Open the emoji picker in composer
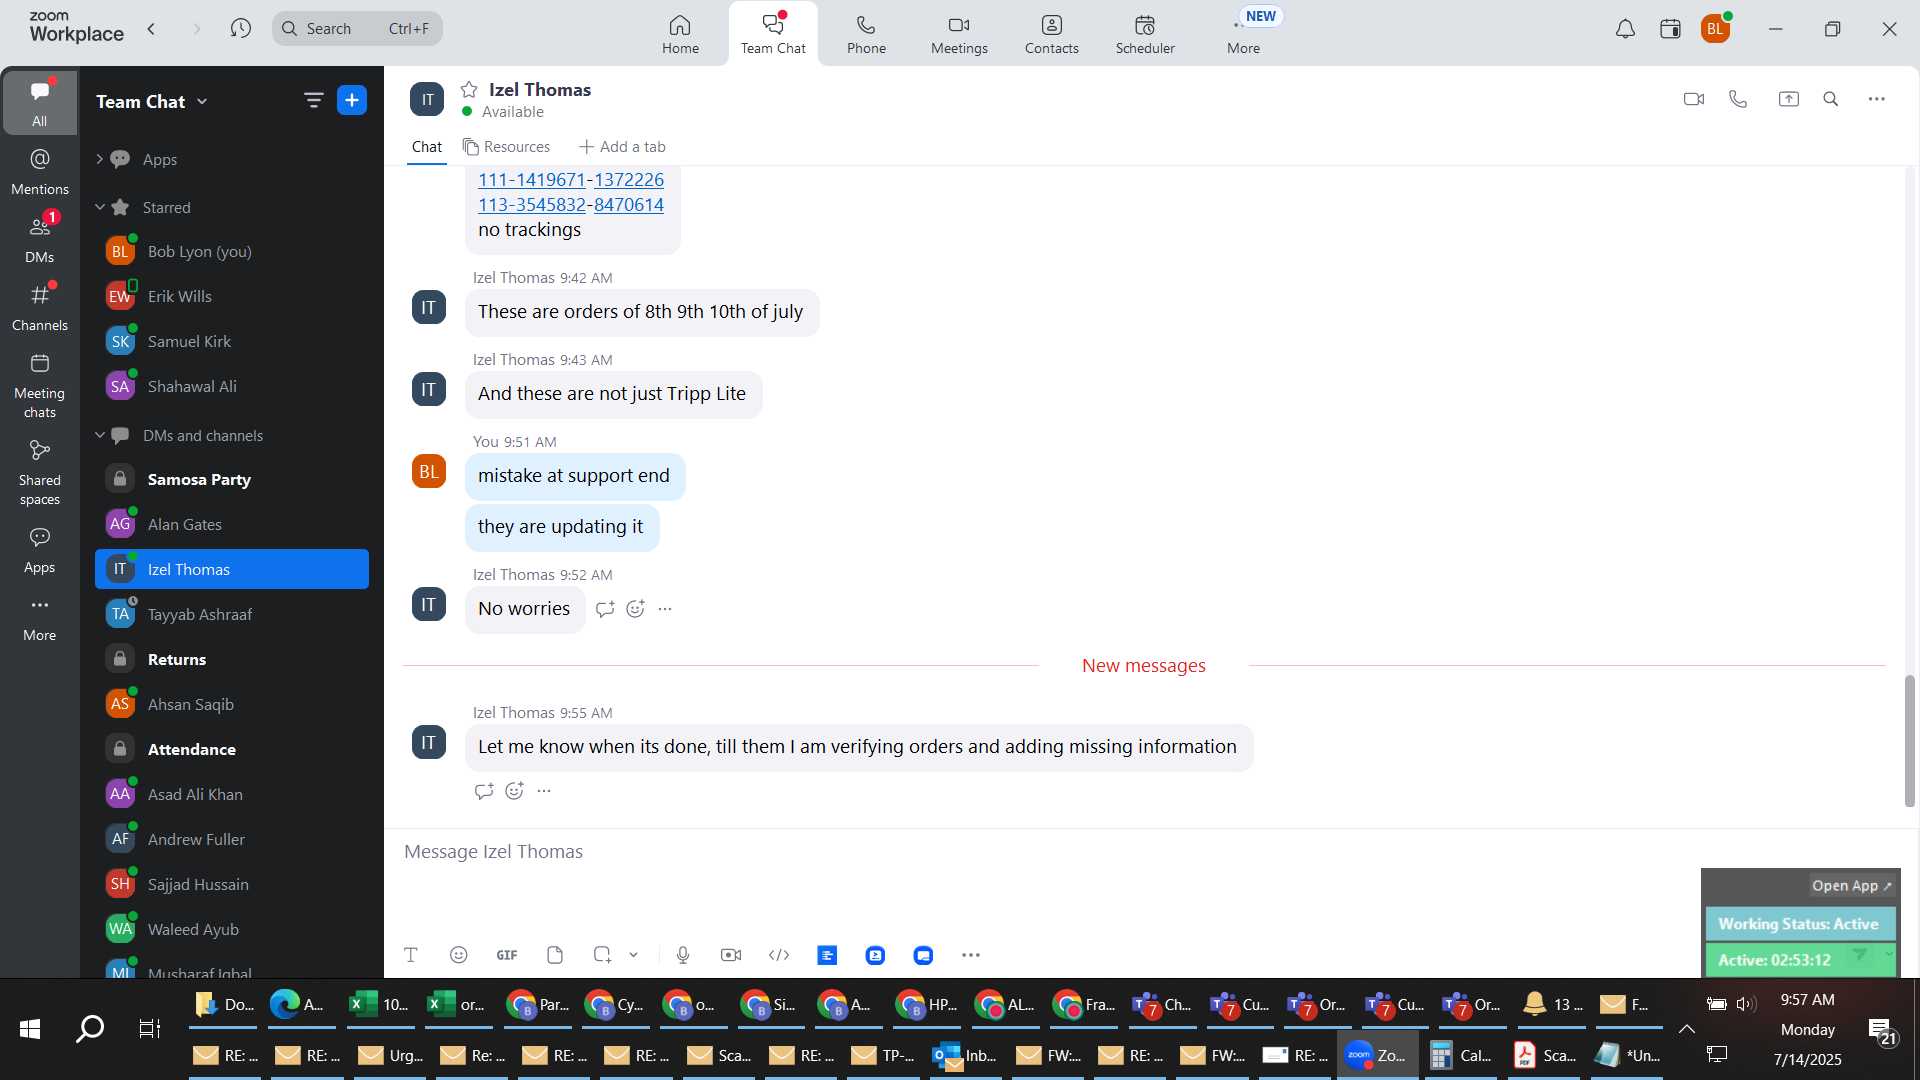The width and height of the screenshot is (1920, 1080). point(459,955)
